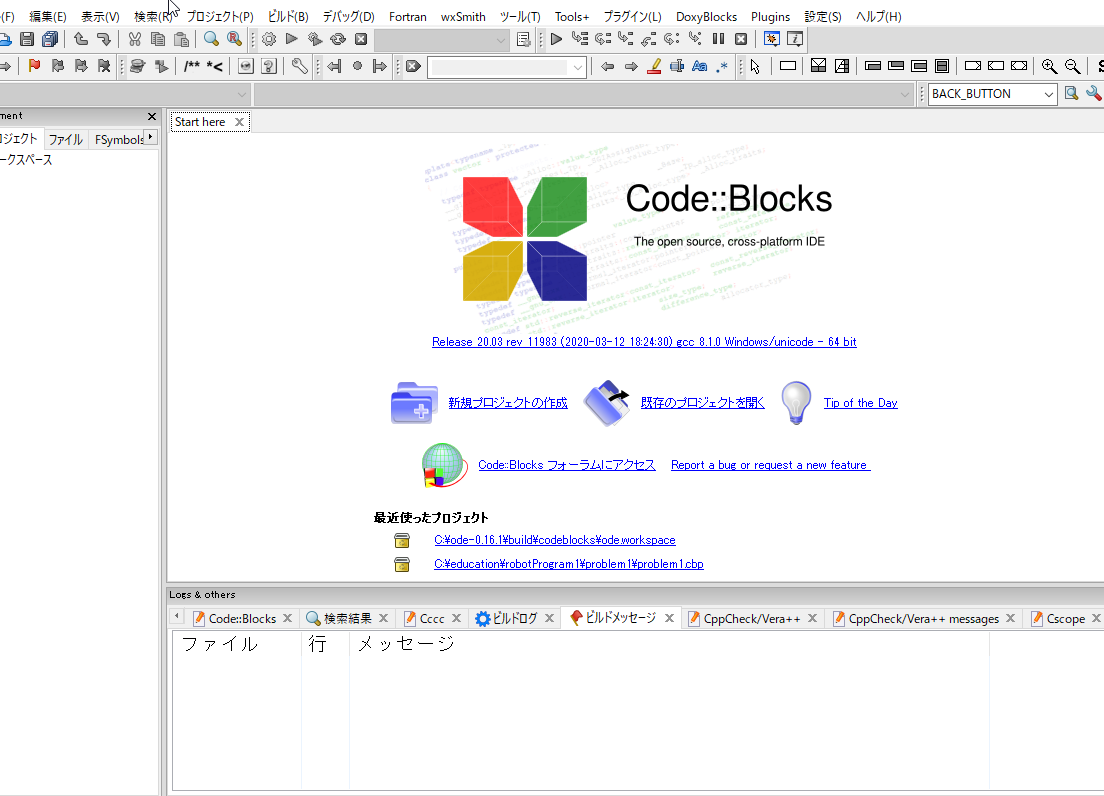Open recent project problem1.cbp
1104x796 pixels.
tap(568, 564)
